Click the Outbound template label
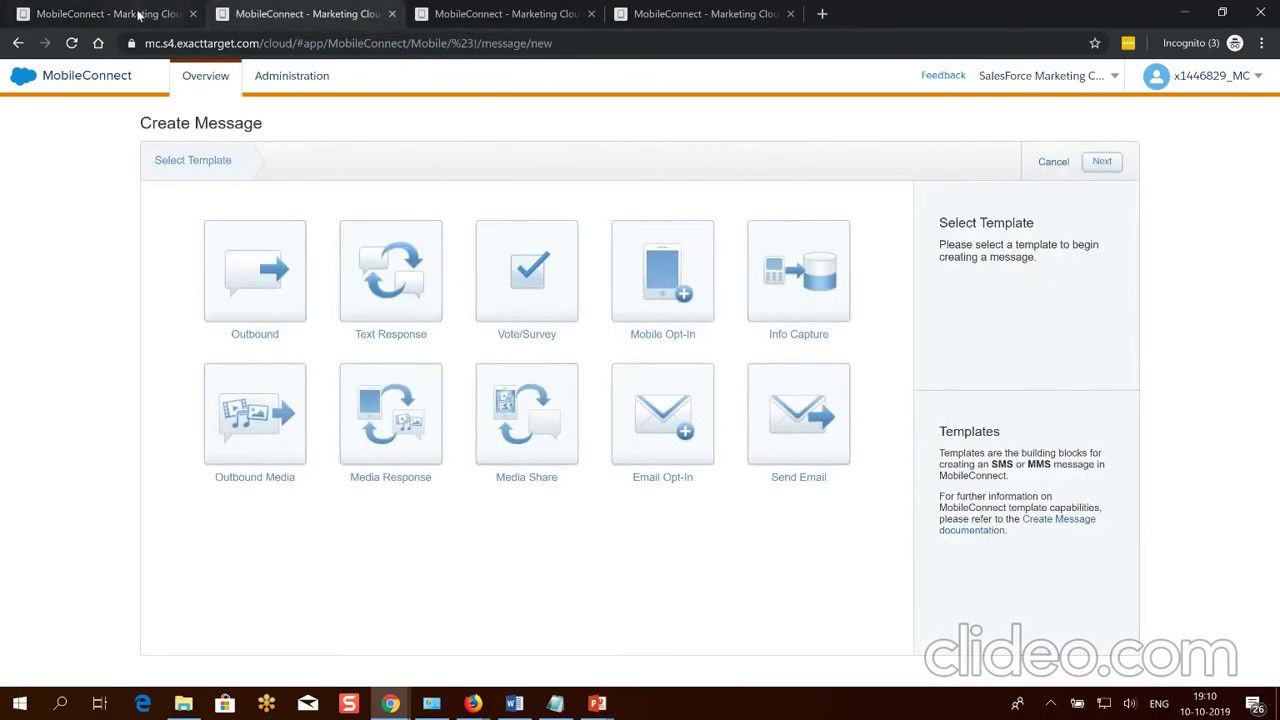This screenshot has height=720, width=1280. [255, 334]
